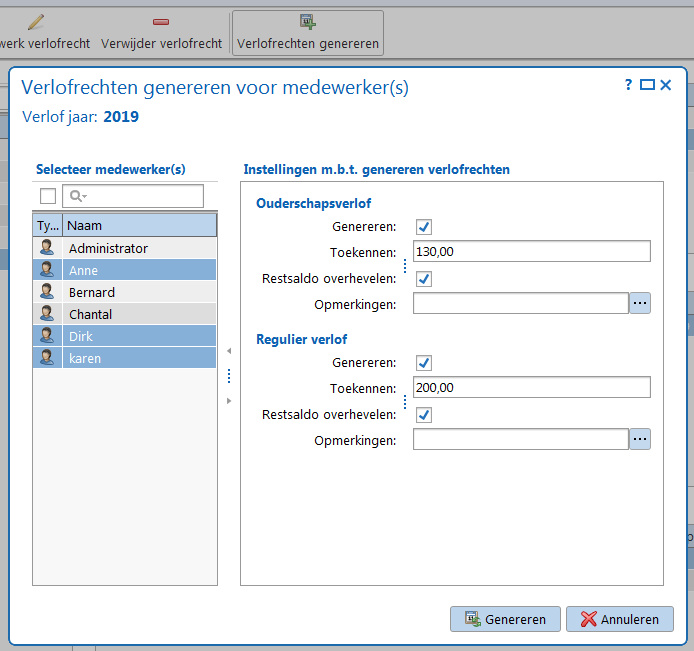Toggle the select-all employees checkbox
This screenshot has height=651, width=694.
pyautogui.click(x=48, y=196)
